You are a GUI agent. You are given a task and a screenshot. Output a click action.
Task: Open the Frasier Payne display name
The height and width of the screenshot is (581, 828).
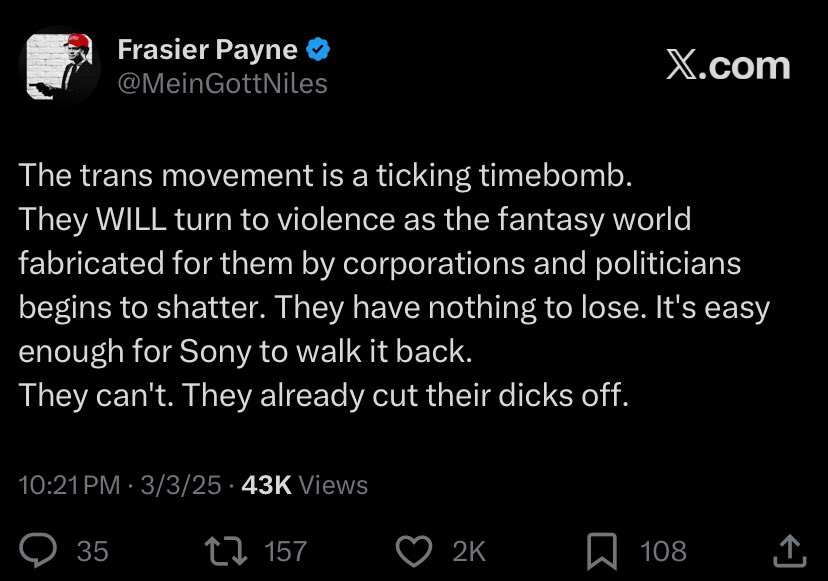(207, 50)
